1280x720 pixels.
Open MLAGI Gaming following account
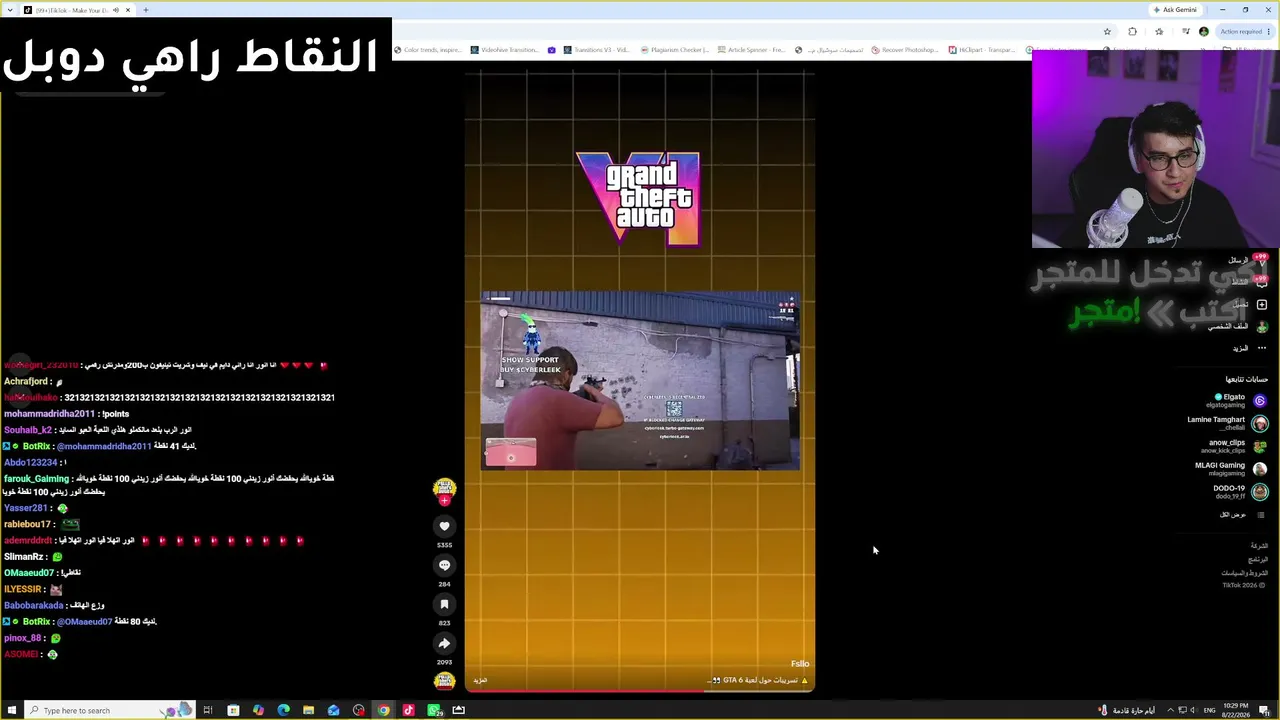(1231, 469)
